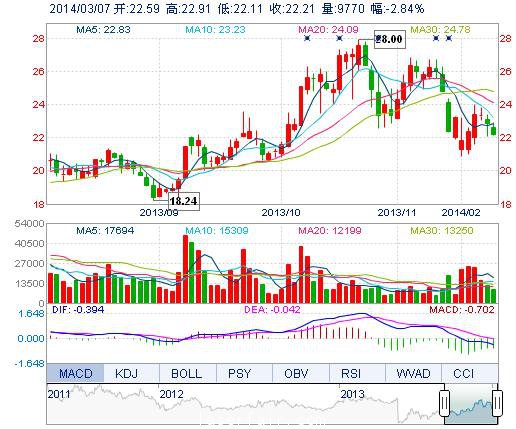Click the star marker left of the rightmost one
The height and width of the screenshot is (429, 516).
tap(436, 39)
